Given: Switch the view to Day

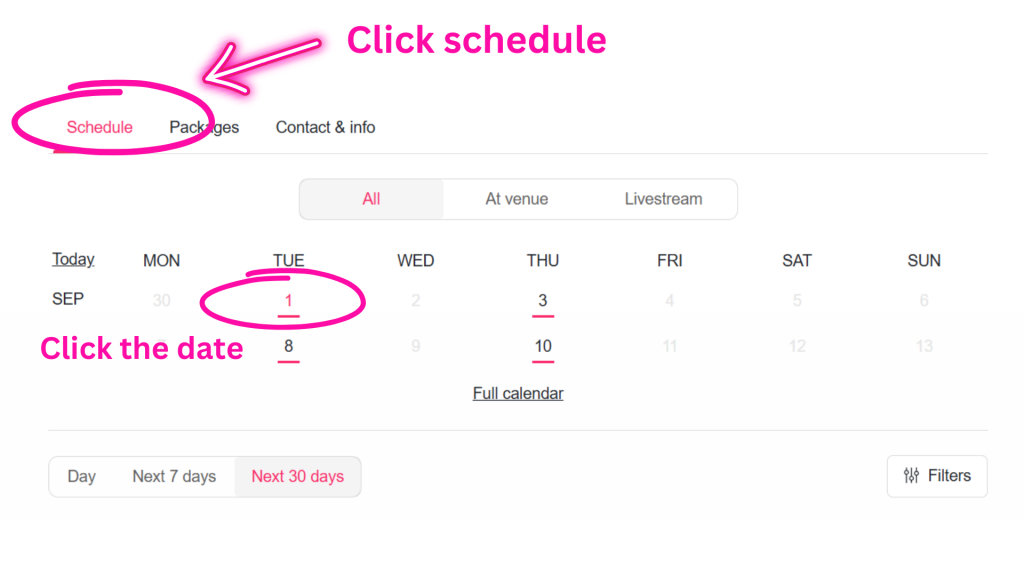Looking at the screenshot, I should 82,476.
